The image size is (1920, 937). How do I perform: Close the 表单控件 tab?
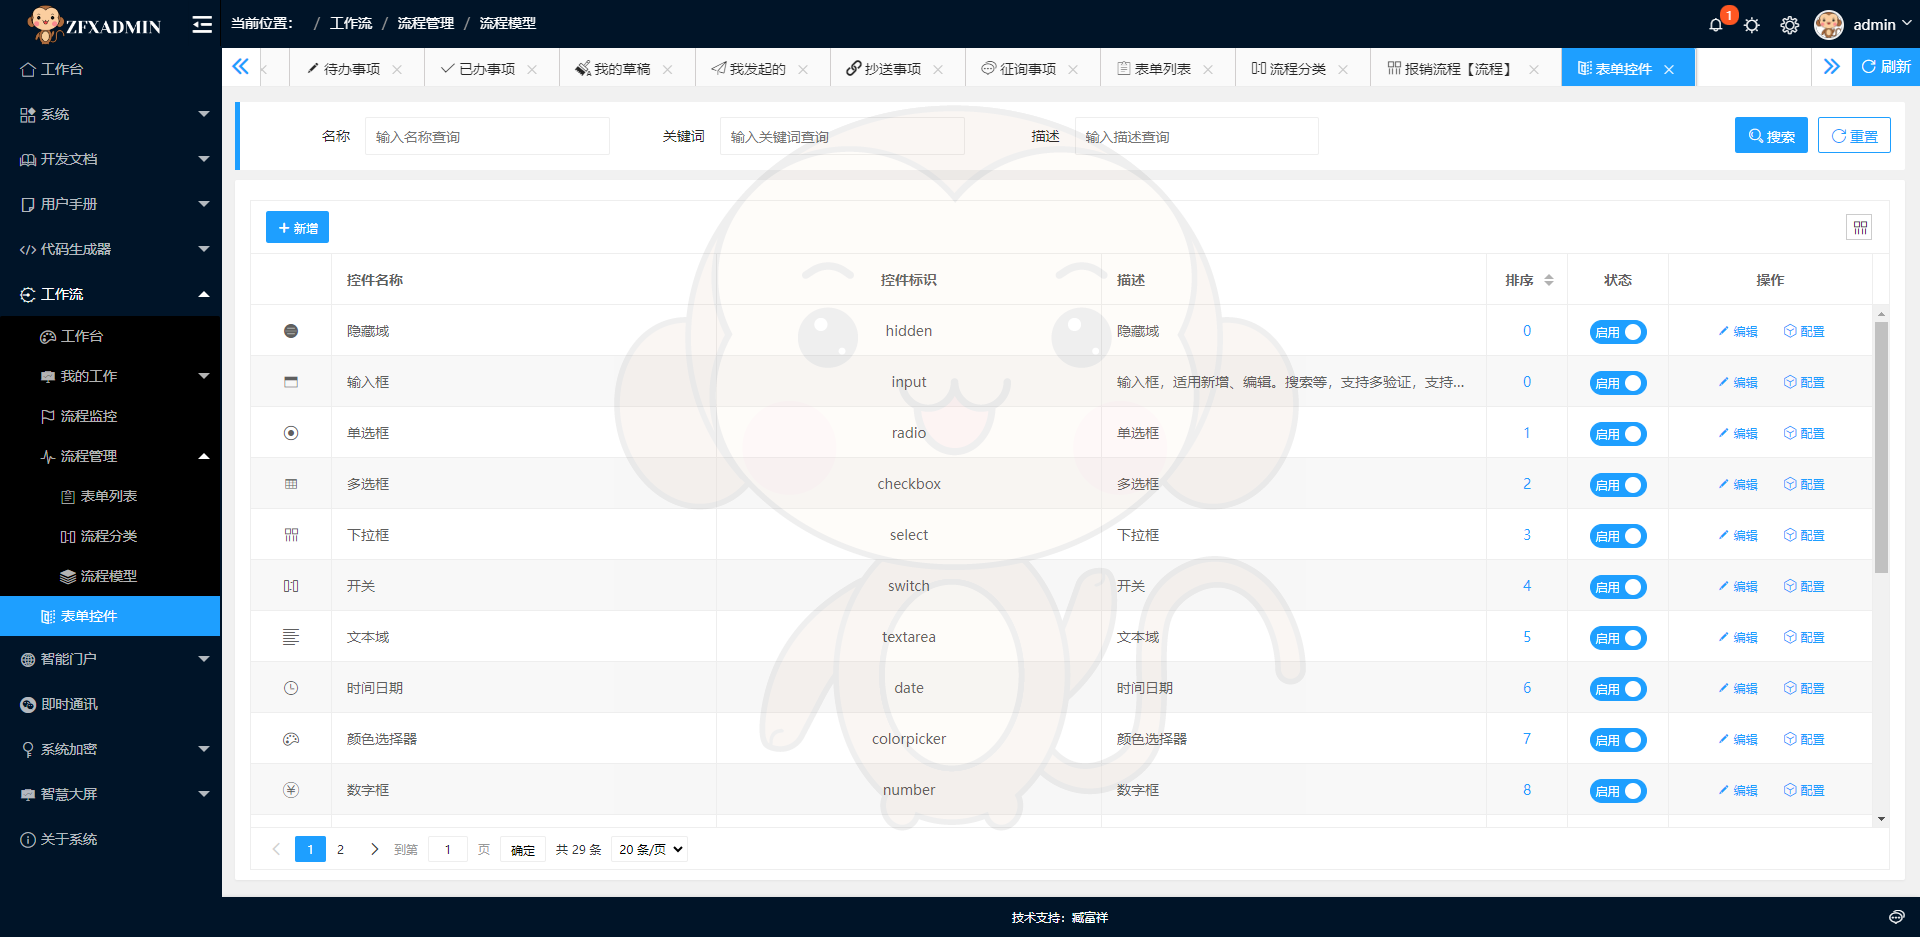1669,69
